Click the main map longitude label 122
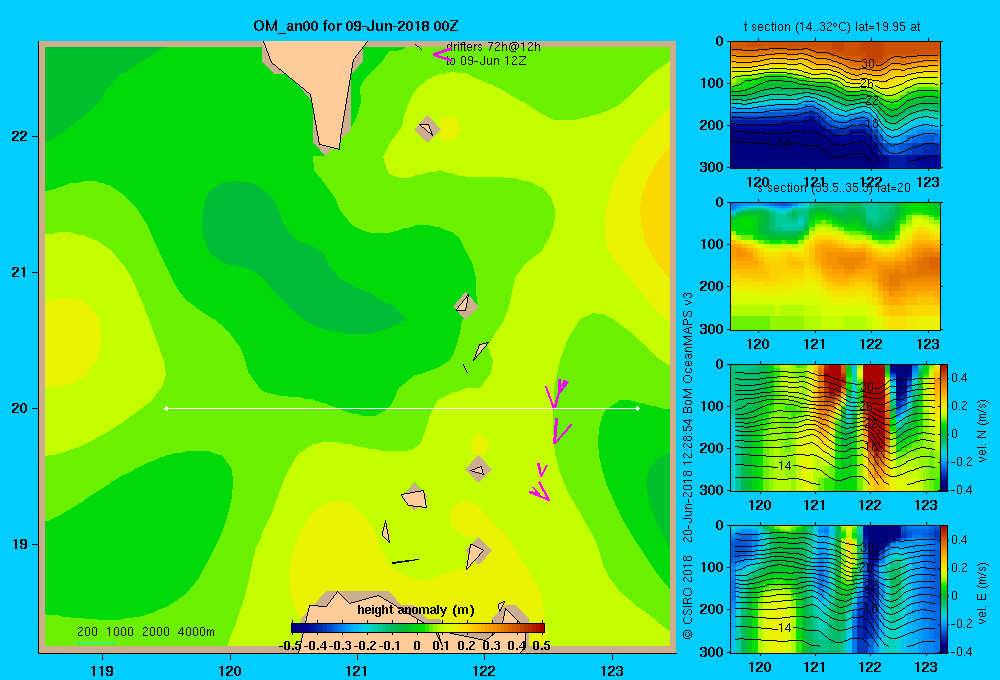The image size is (1000, 680). 484,670
